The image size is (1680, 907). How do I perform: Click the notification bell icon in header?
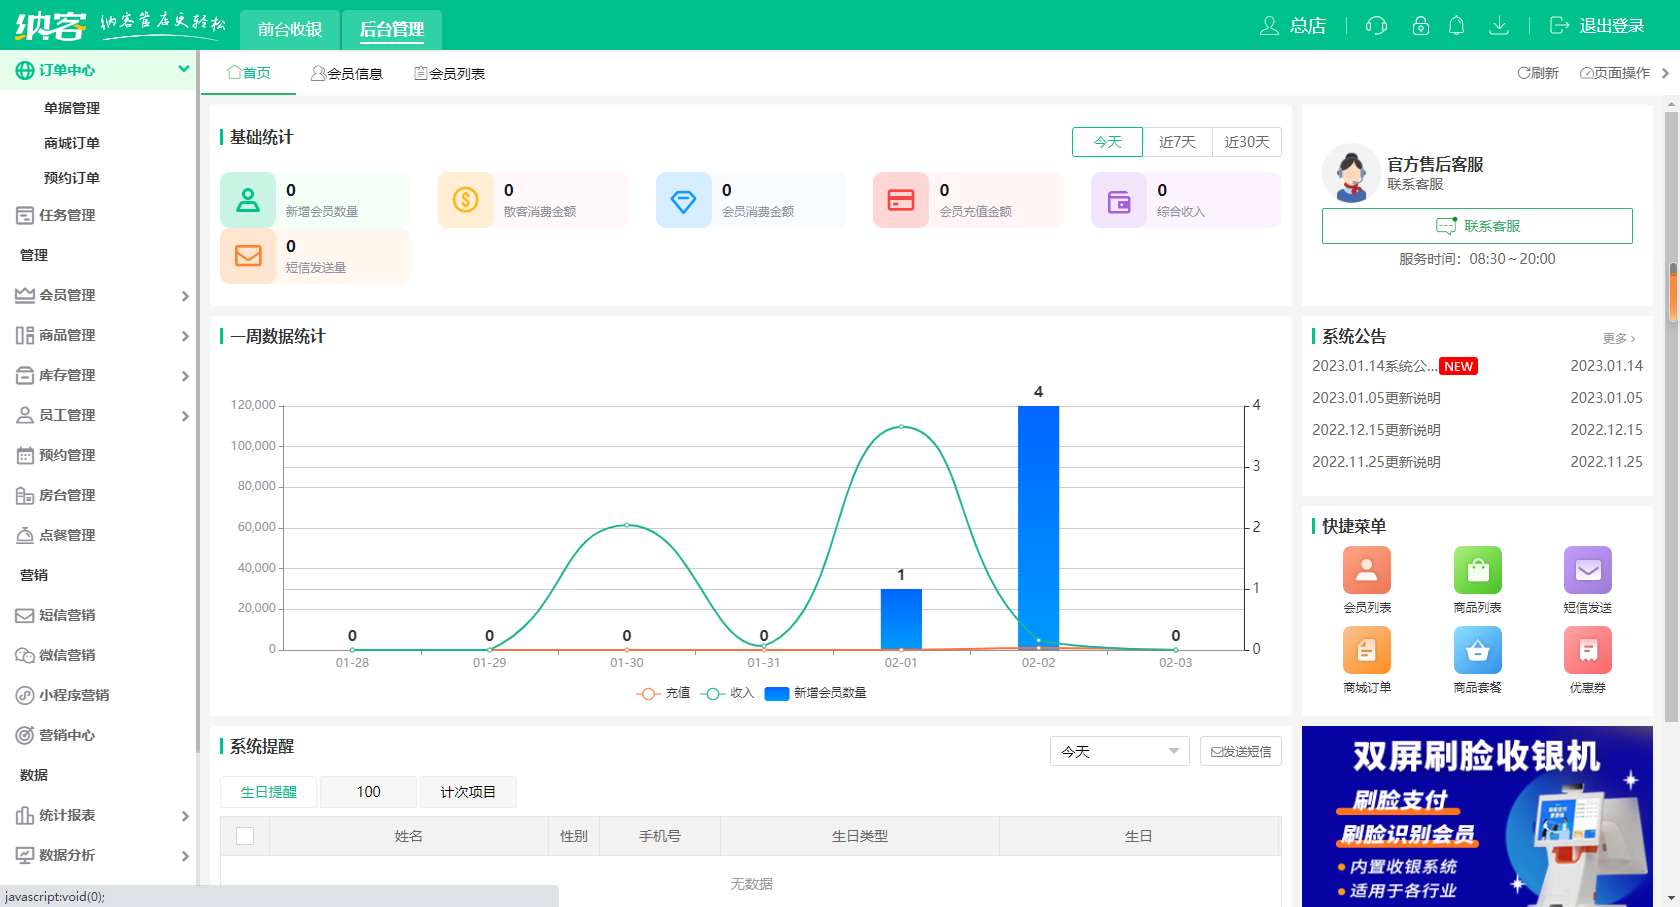(x=1456, y=26)
